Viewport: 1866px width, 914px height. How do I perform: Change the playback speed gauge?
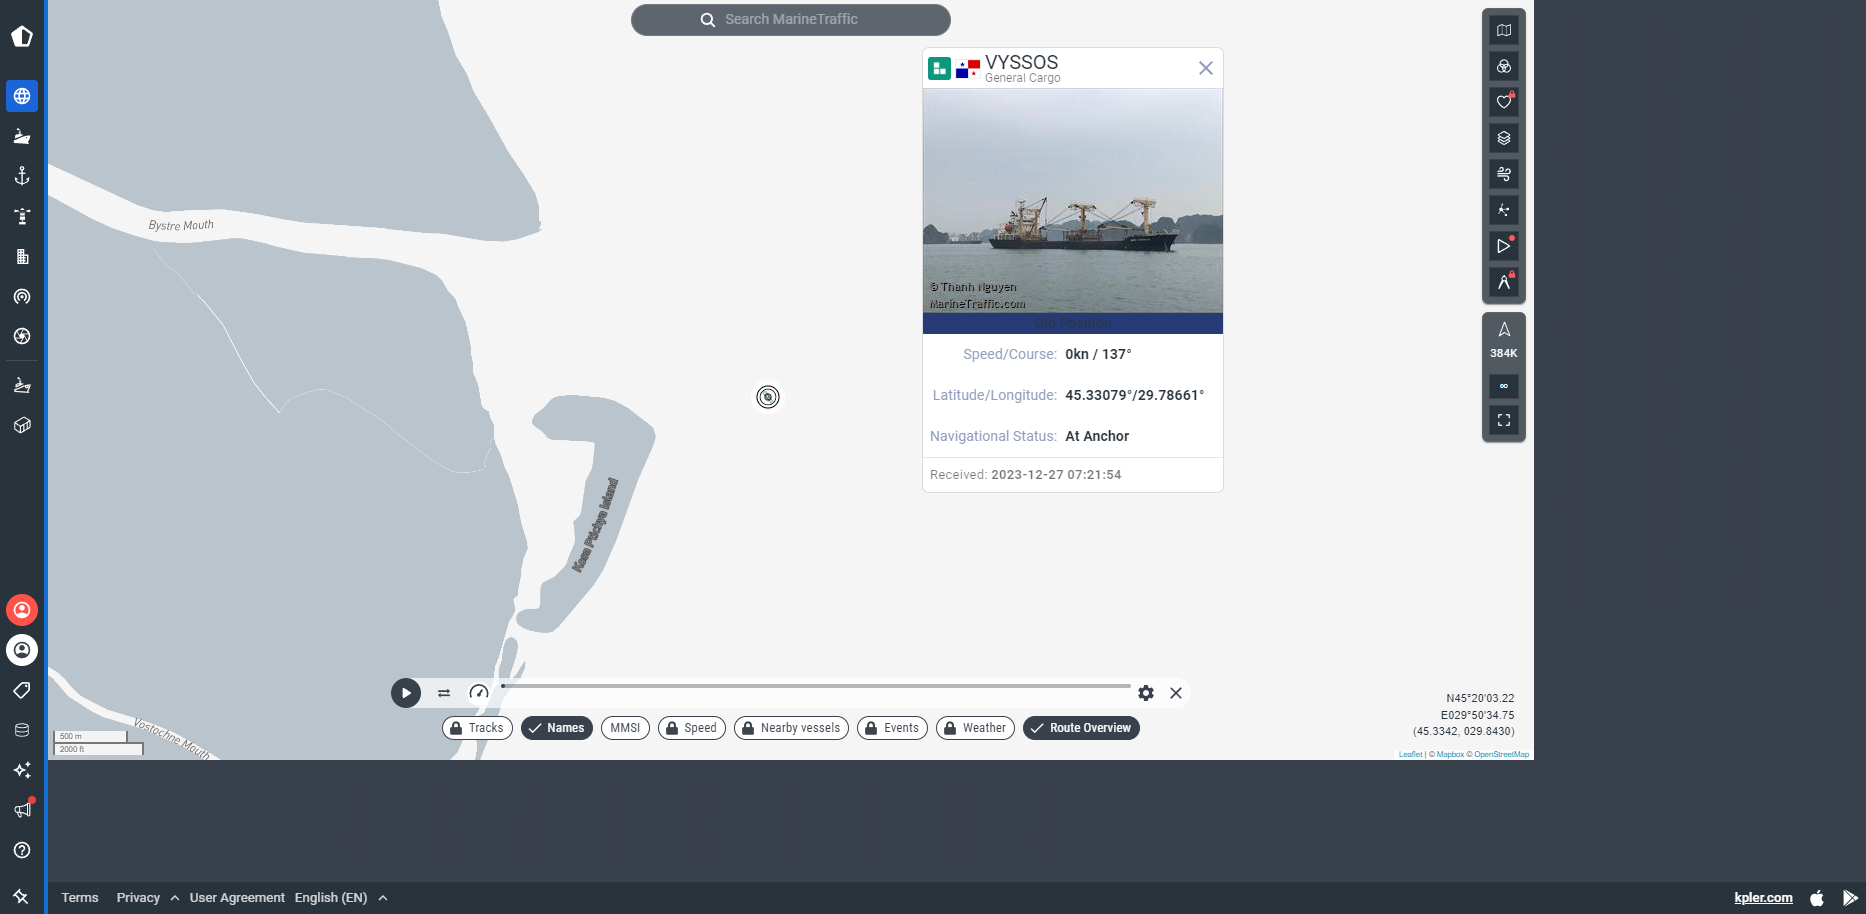click(479, 693)
